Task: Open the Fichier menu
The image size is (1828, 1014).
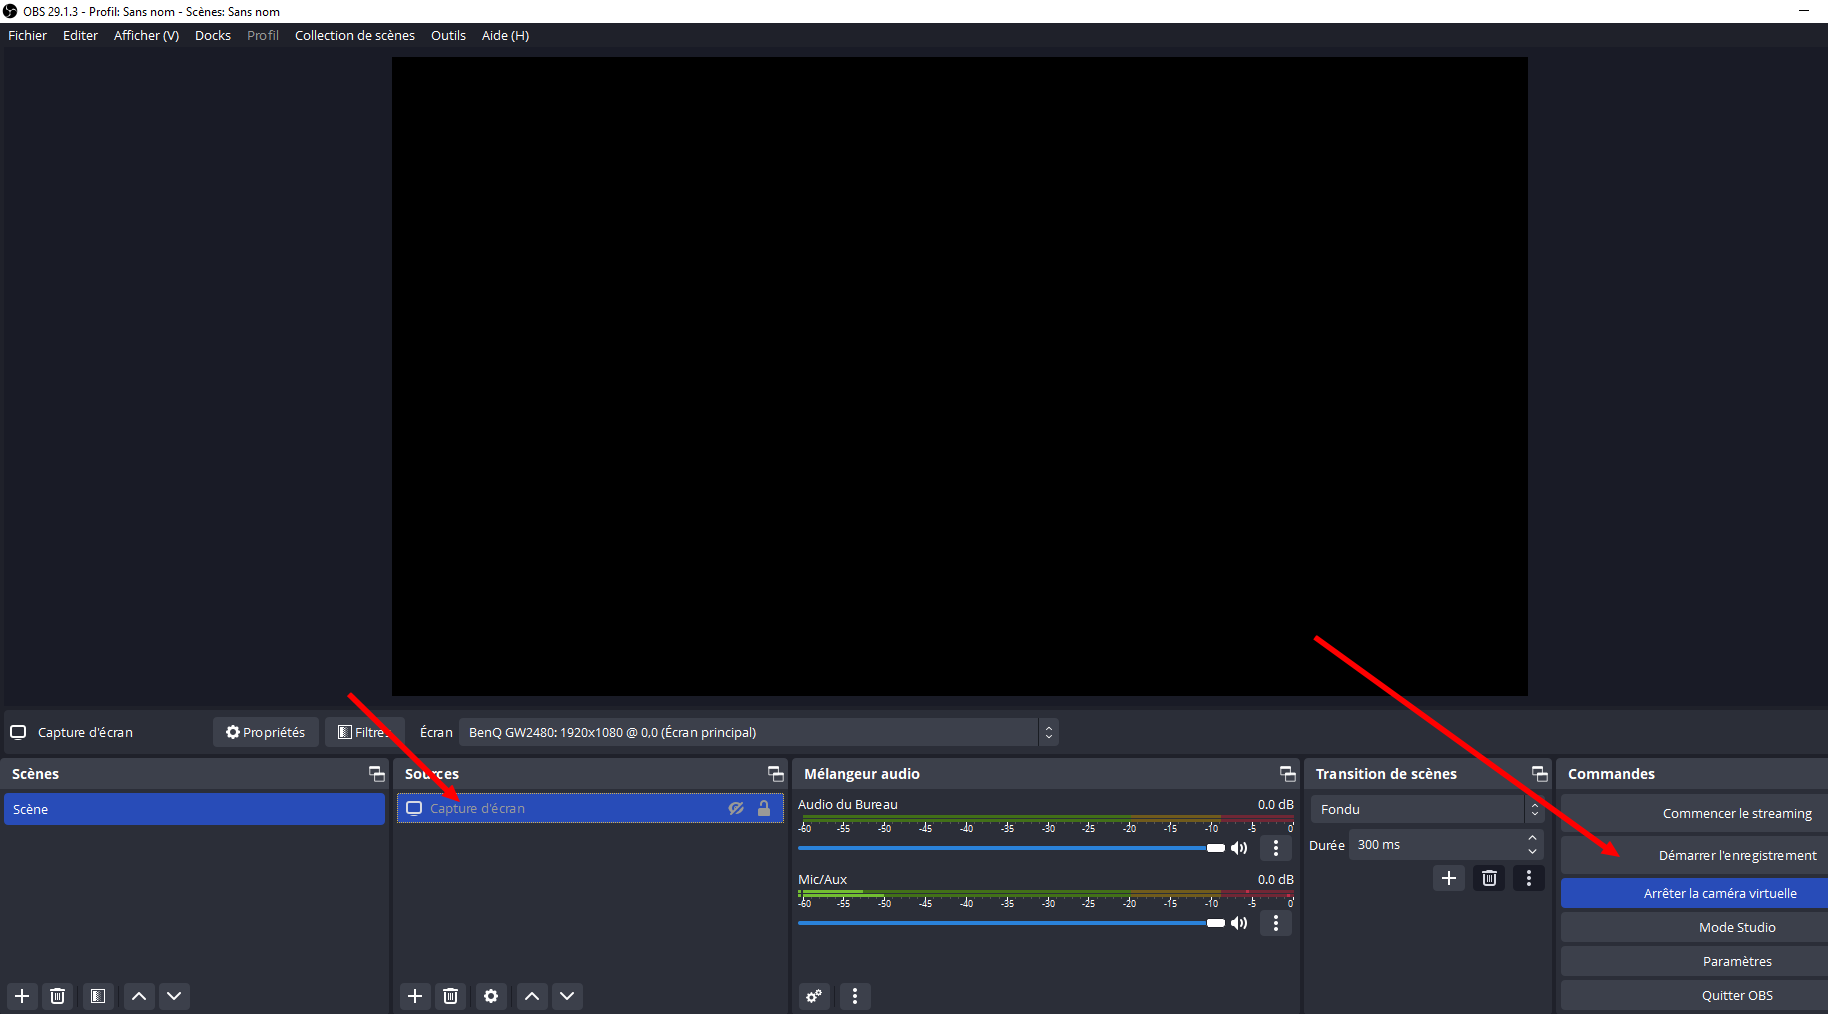Action: (27, 35)
